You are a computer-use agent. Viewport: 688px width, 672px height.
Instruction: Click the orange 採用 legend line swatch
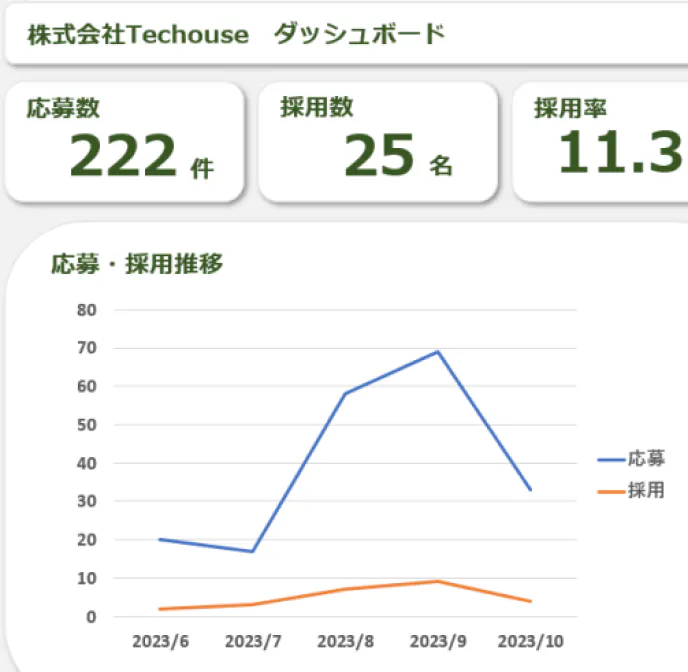pyautogui.click(x=611, y=491)
